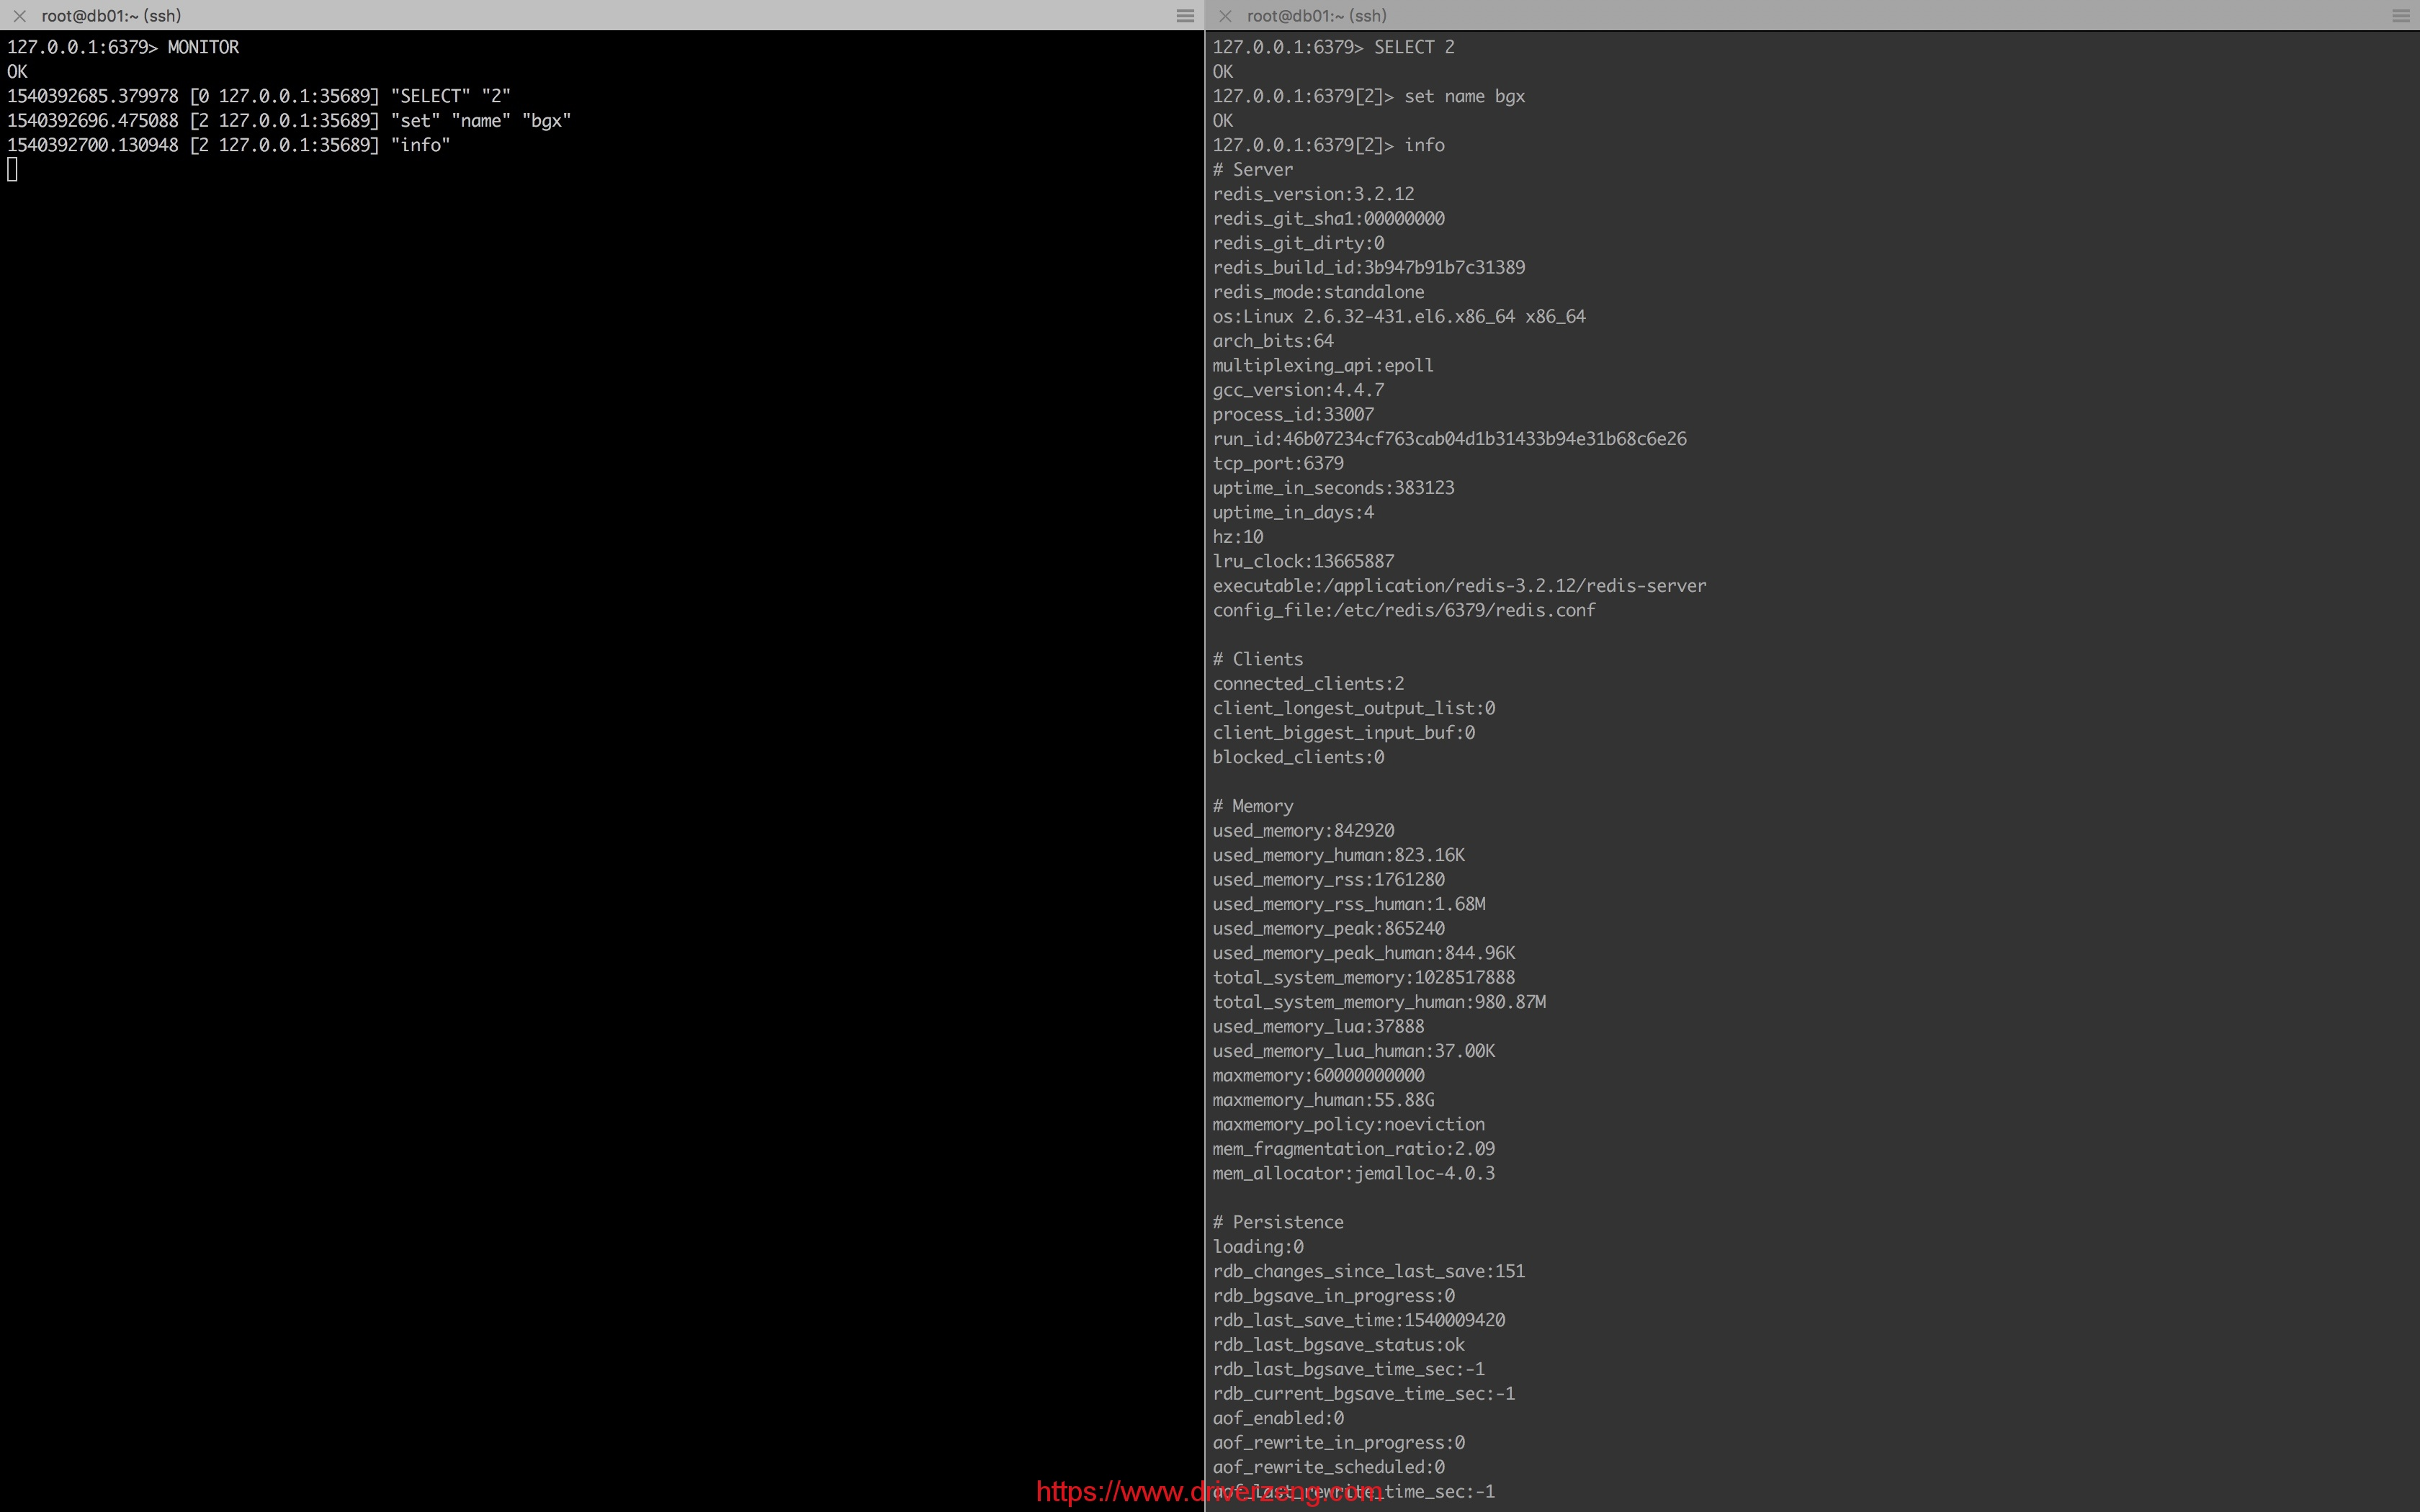Click redis_git_sha1:00000000 line
Screen dimensions: 2420x1512
1329,218
